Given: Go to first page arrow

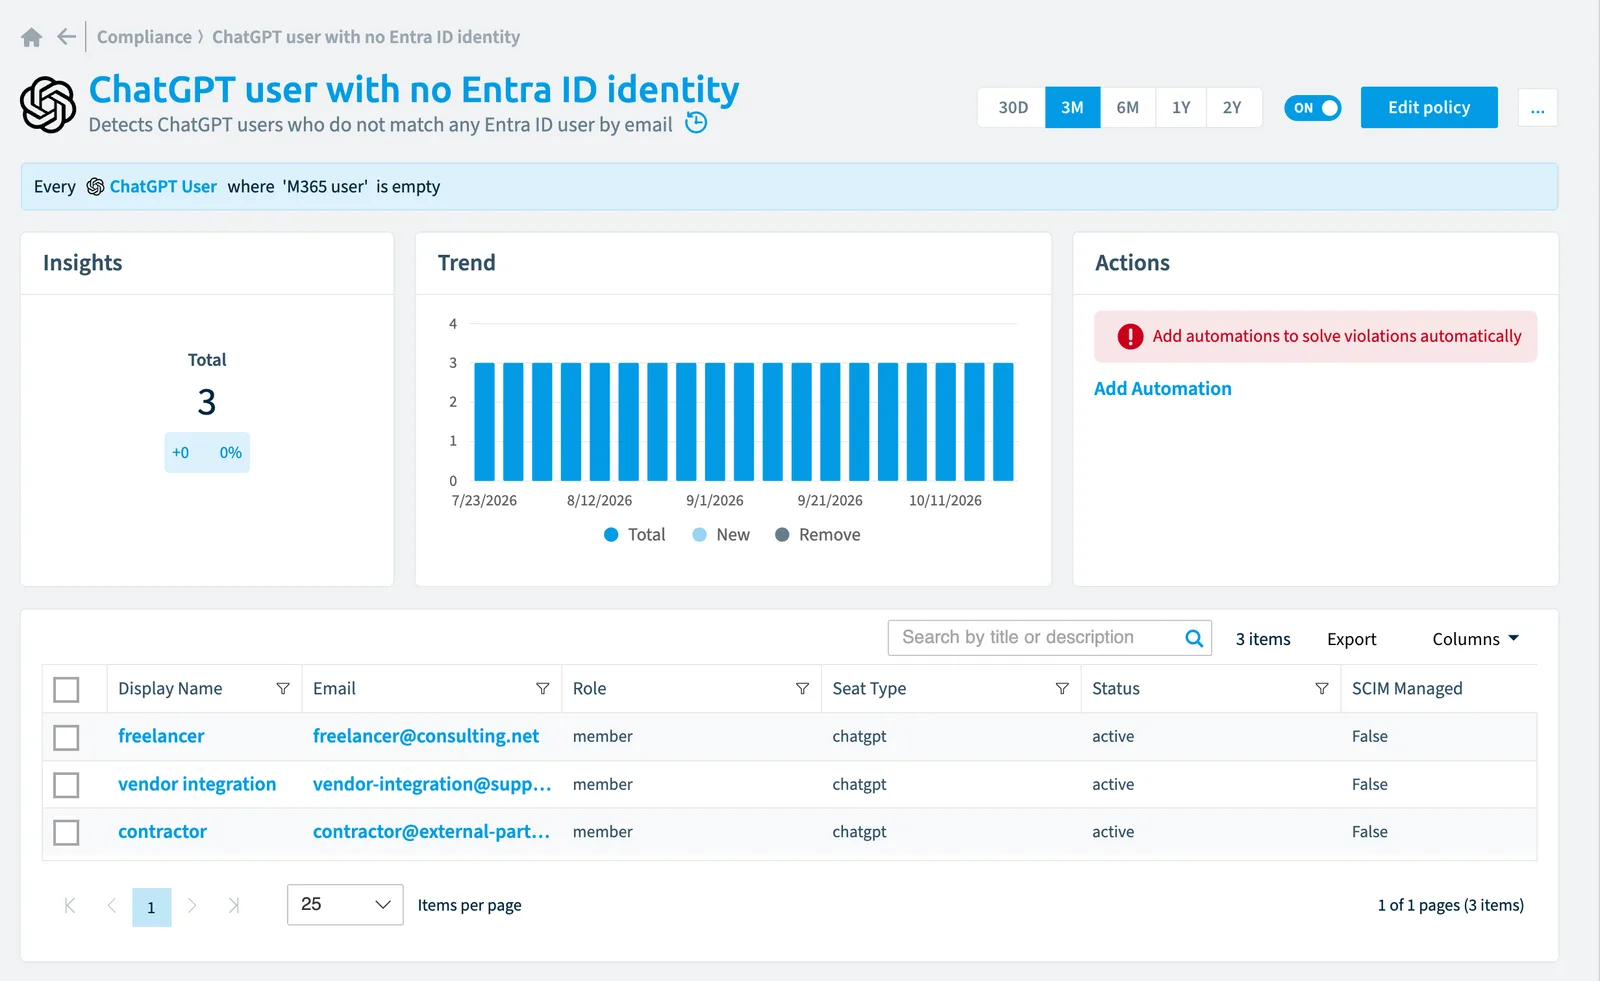Looking at the screenshot, I should point(70,906).
